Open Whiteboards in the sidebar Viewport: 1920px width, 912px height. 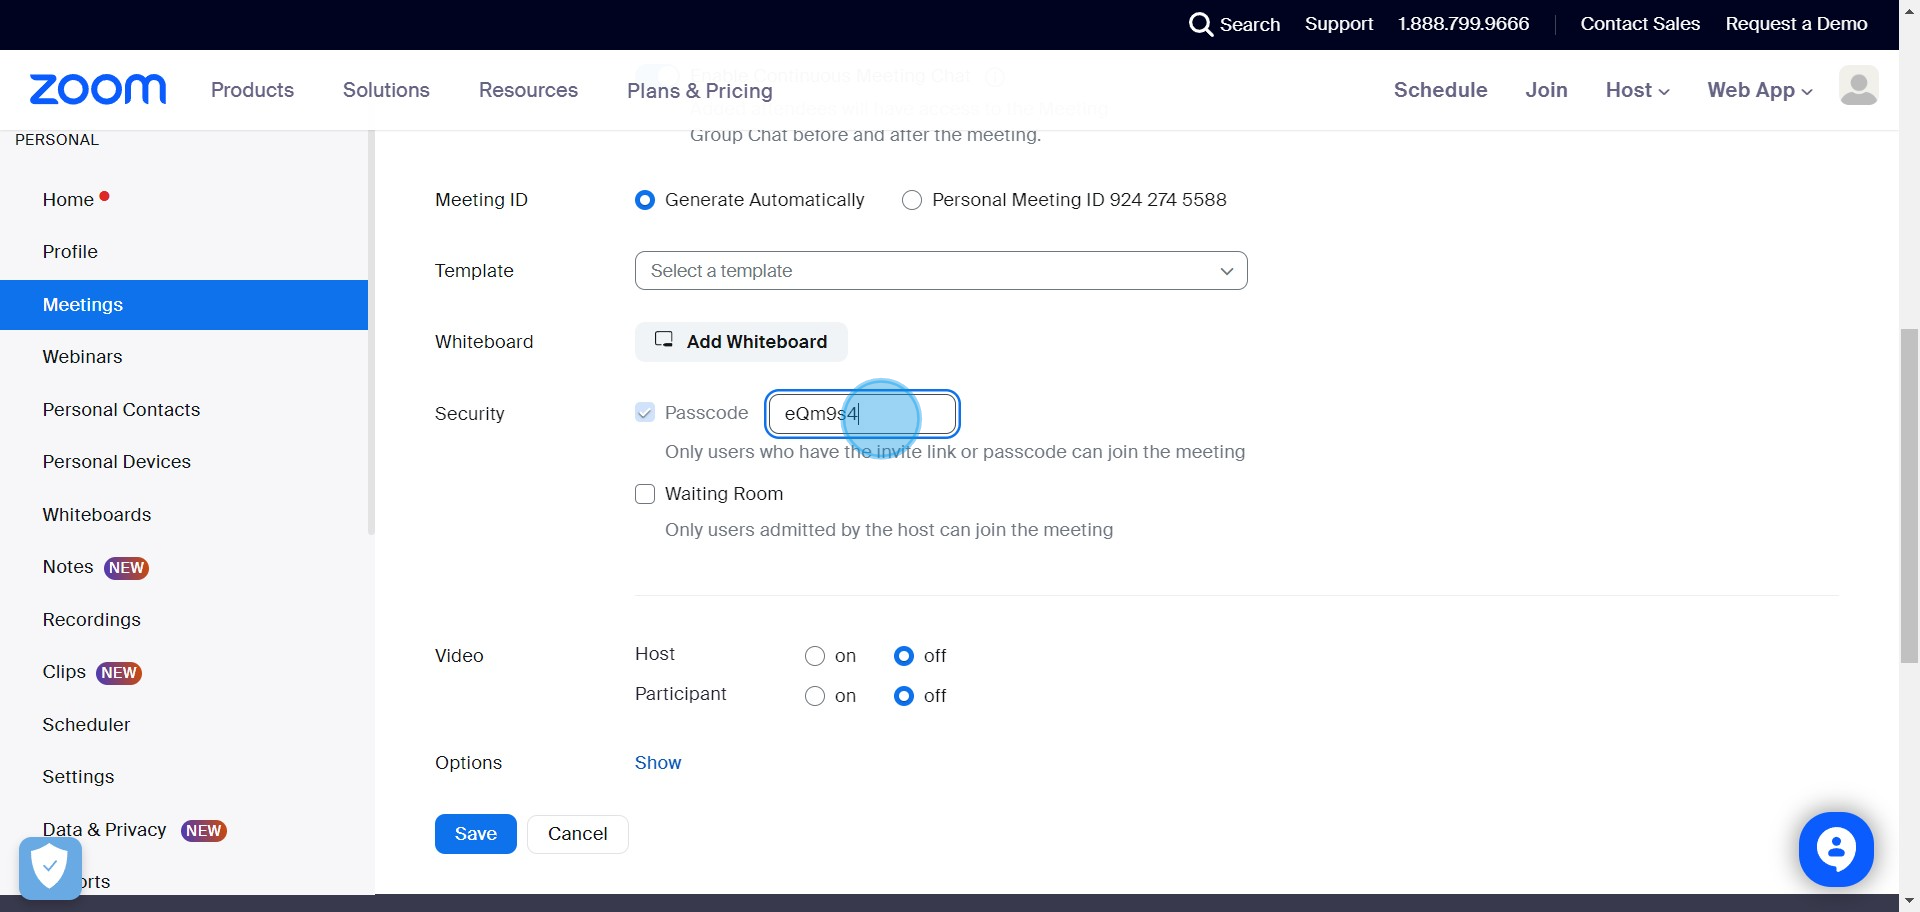pyautogui.click(x=97, y=515)
